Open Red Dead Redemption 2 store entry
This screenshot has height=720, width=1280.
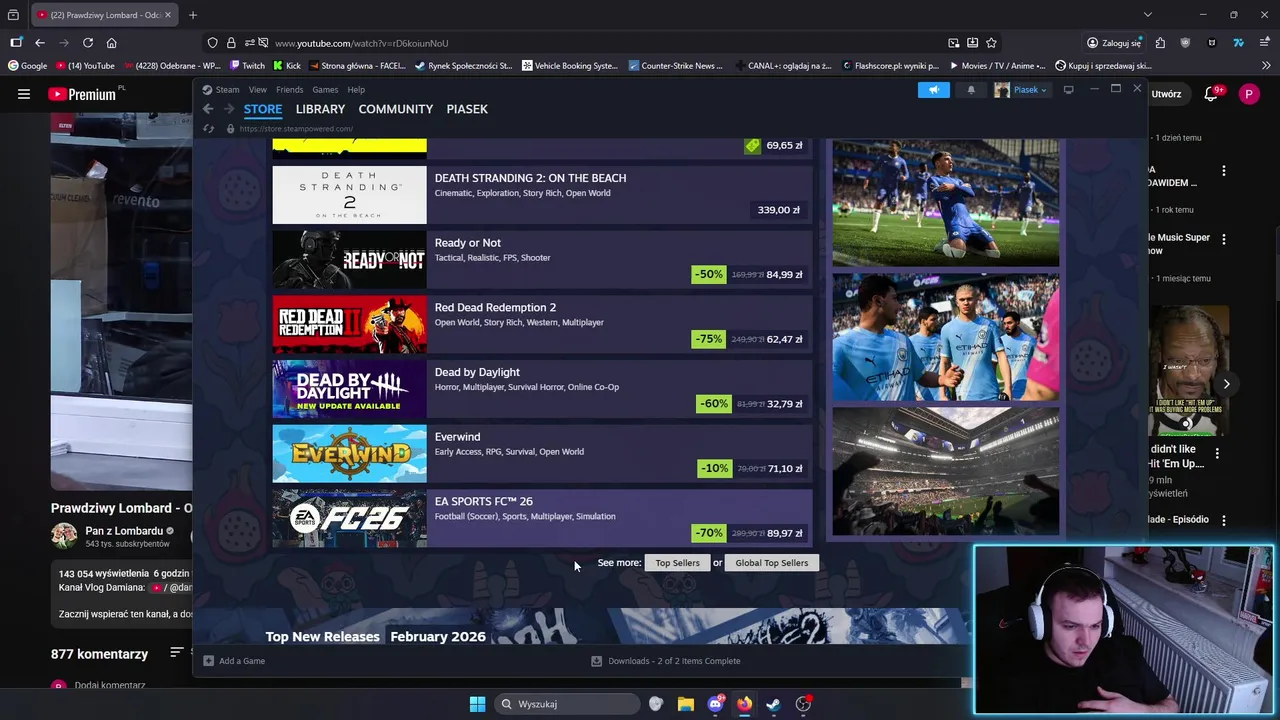543,324
